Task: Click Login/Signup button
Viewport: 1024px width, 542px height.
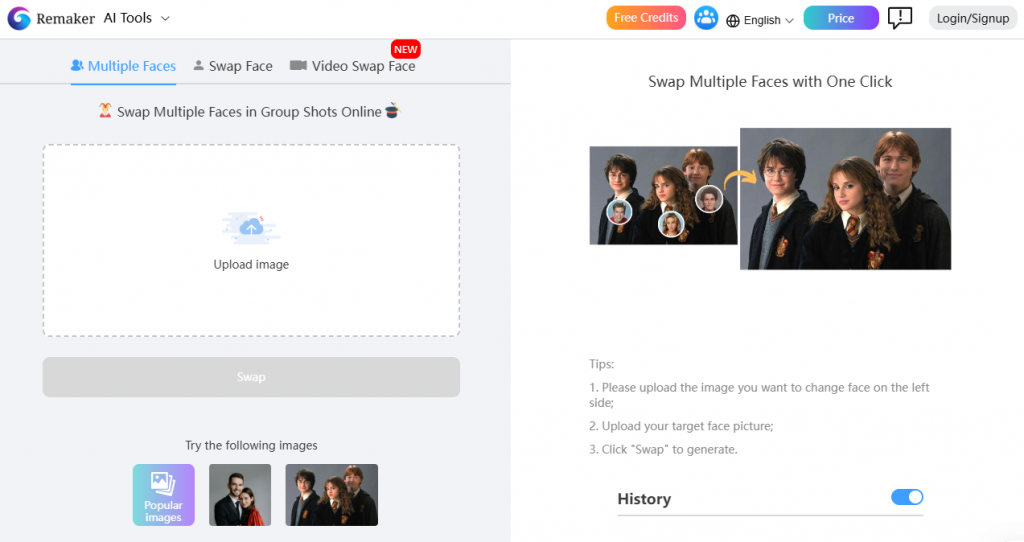Action: coord(972,18)
